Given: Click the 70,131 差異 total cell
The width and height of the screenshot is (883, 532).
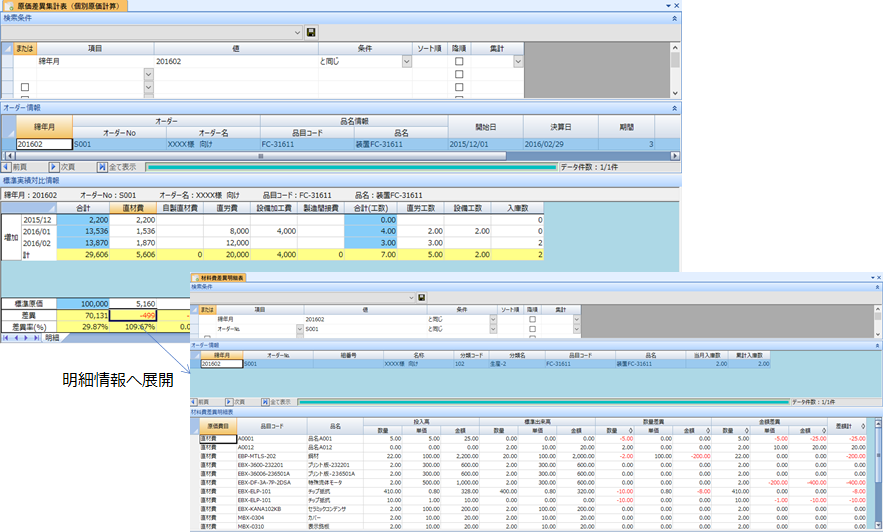Looking at the screenshot, I should pyautogui.click(x=83, y=315).
